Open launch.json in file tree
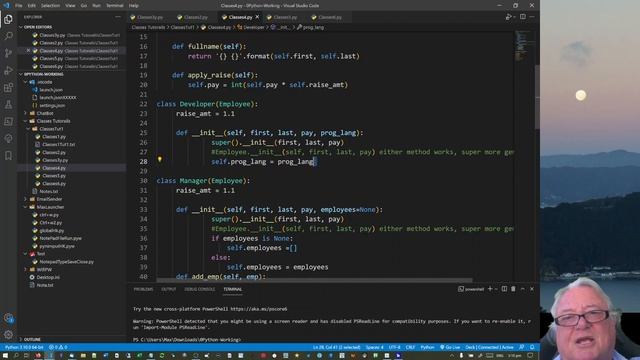Screen dimensions: 640x360 click(51, 90)
